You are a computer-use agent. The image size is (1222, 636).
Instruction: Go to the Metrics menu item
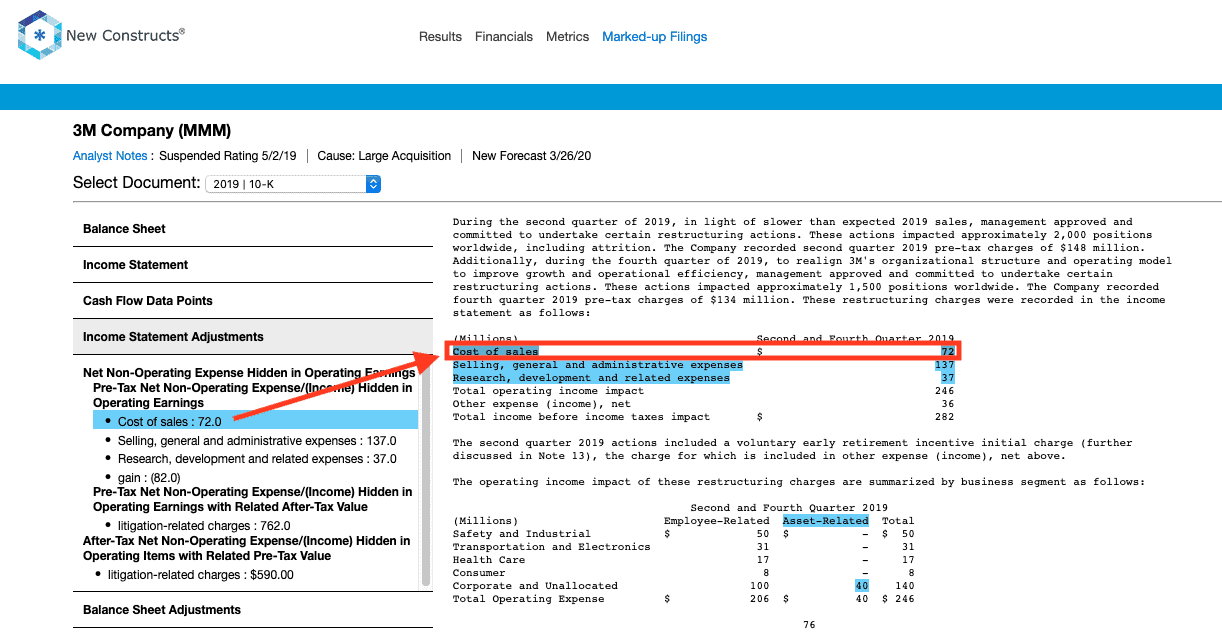pyautogui.click(x=567, y=37)
